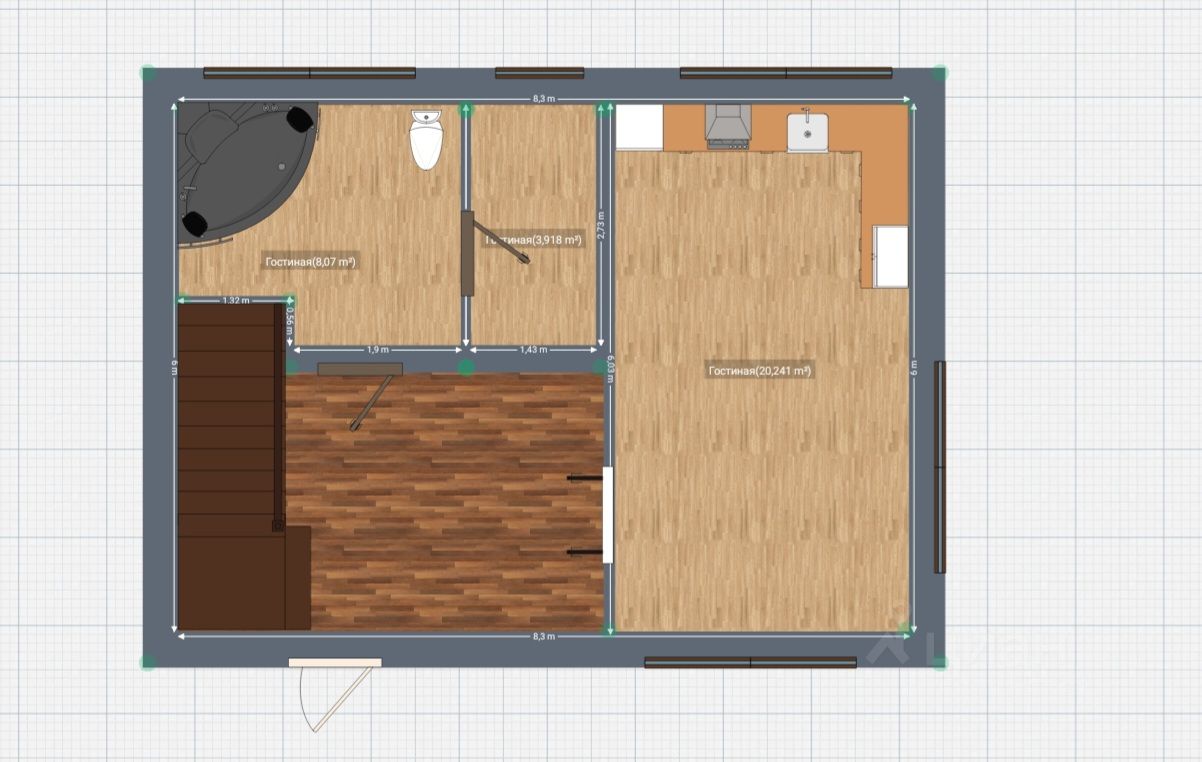Image resolution: width=1202 pixels, height=762 pixels.
Task: Click the bottom-left outer wall corner node
Action: tap(148, 662)
